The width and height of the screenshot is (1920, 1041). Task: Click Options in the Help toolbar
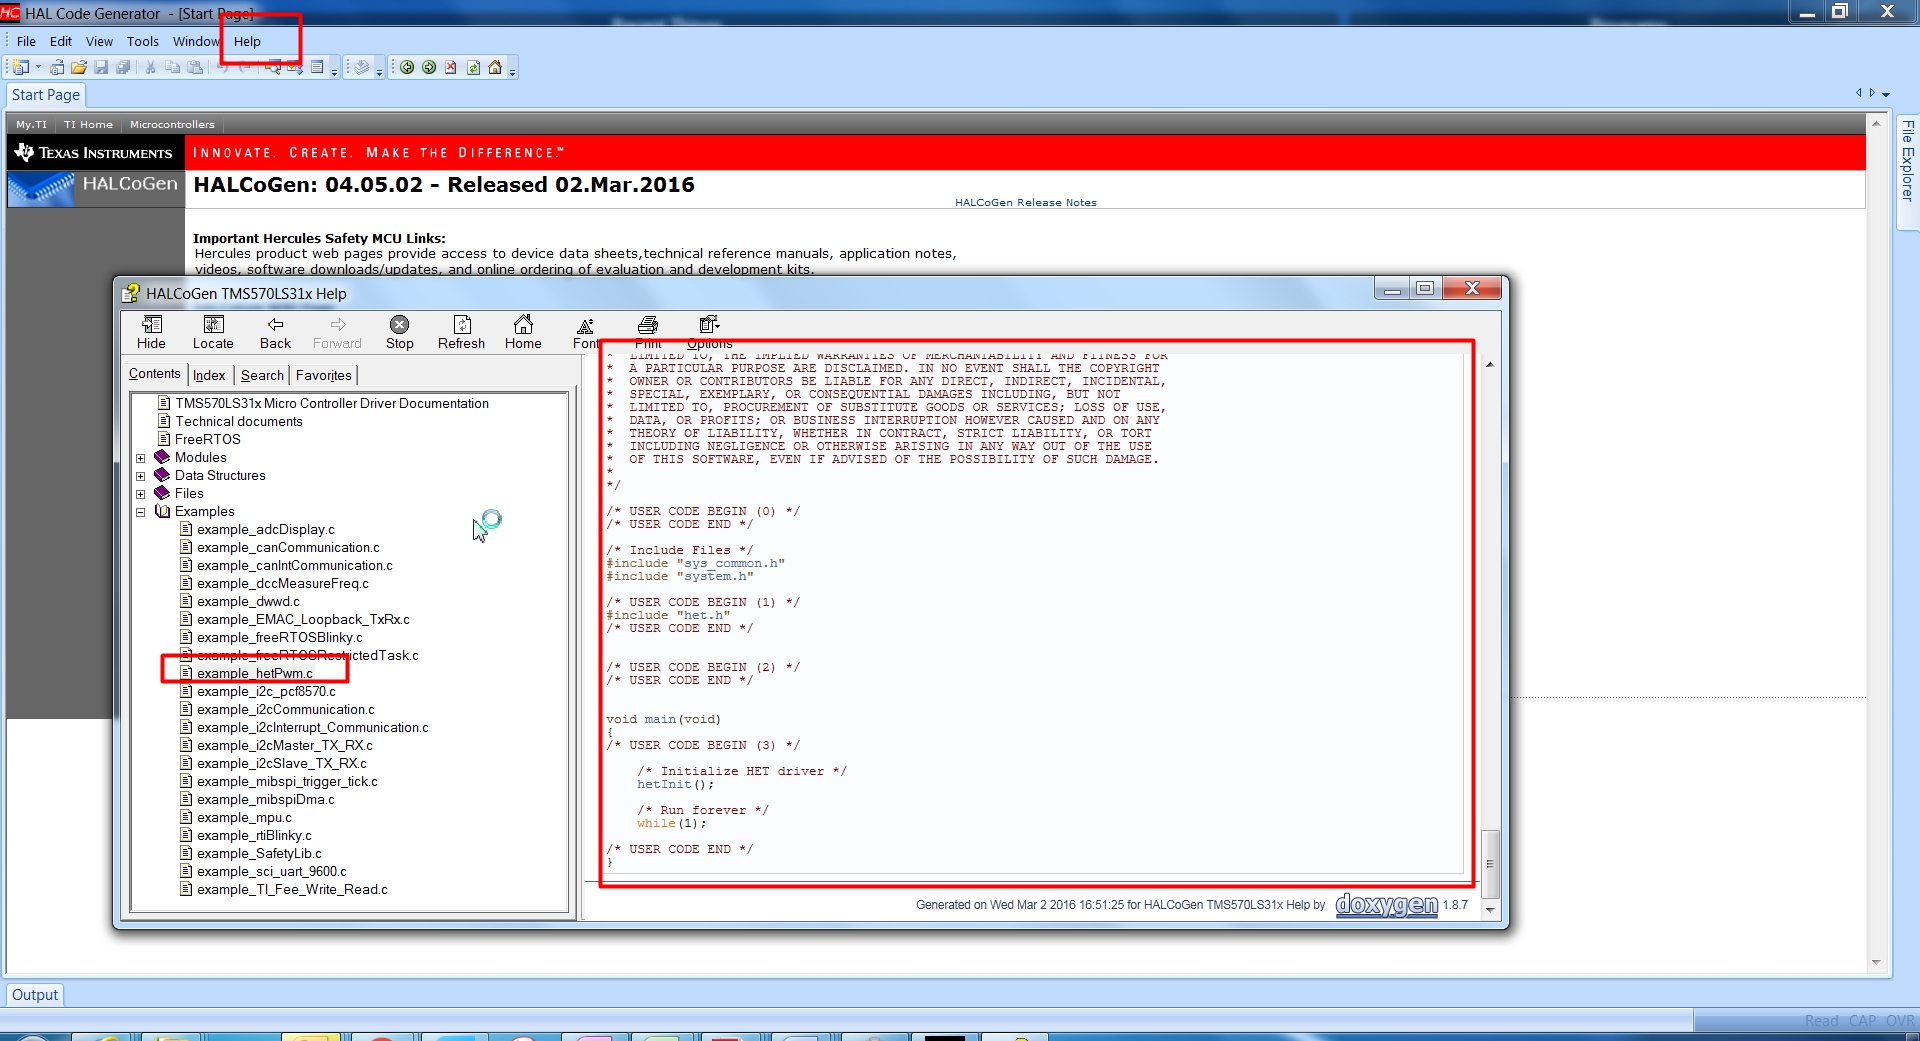click(710, 333)
